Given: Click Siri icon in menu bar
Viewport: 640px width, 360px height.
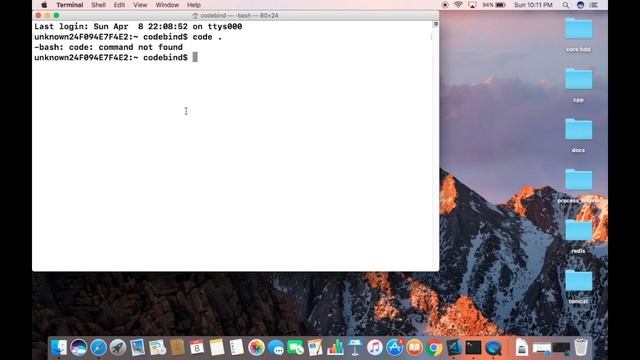Looking at the screenshot, I should (580, 5).
